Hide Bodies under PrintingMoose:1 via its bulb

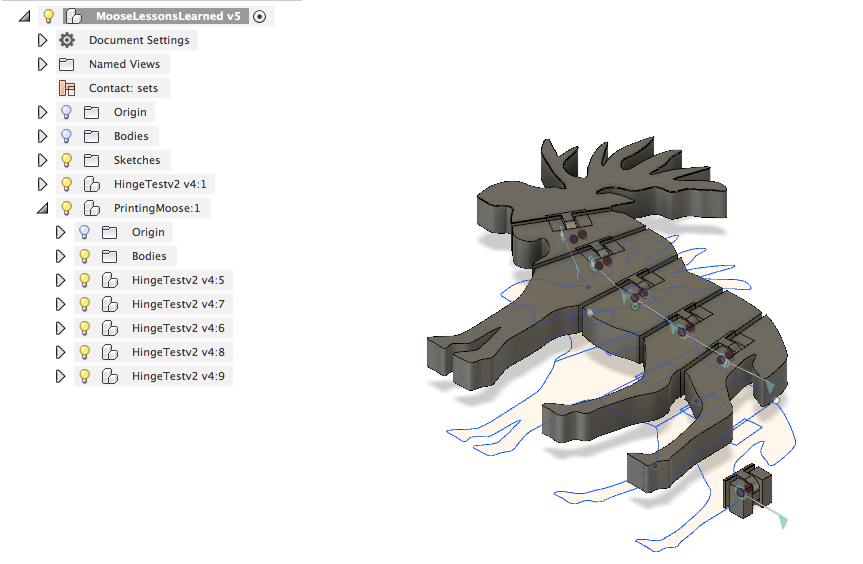(85, 256)
